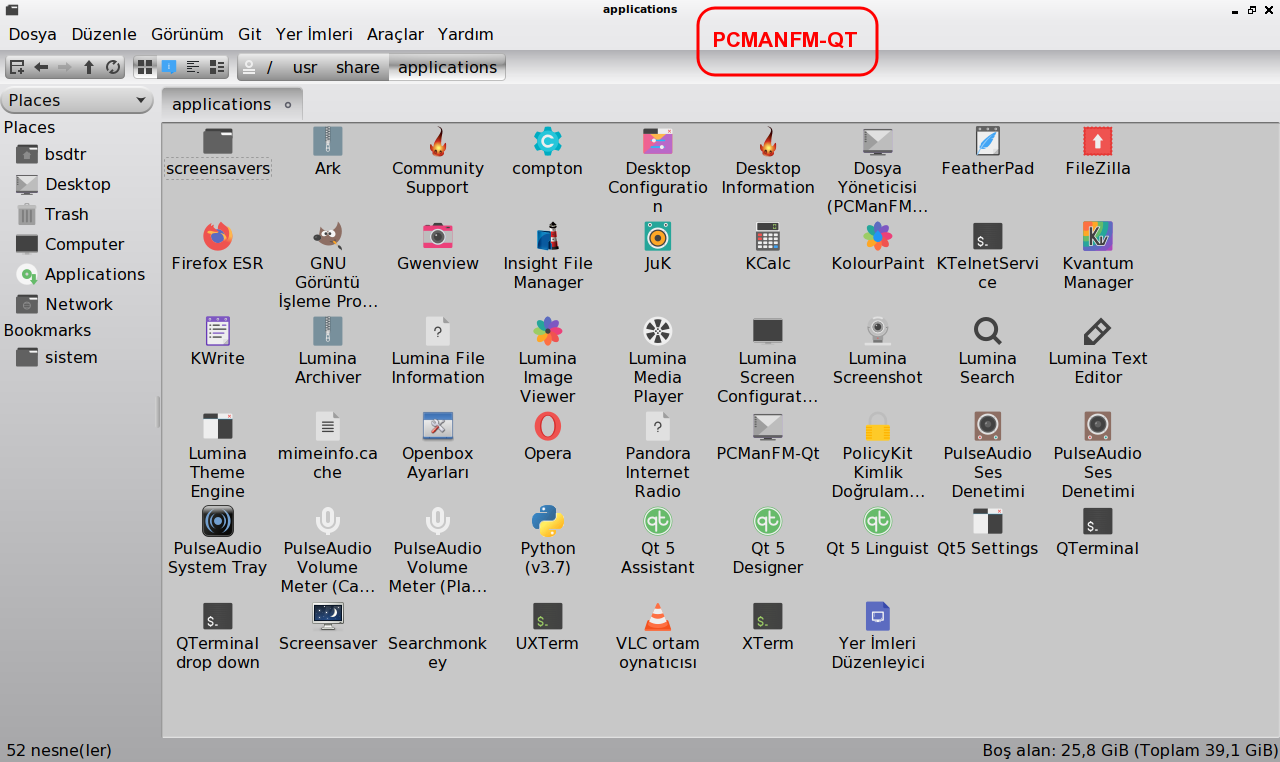Go back using the left arrow

pos(41,67)
